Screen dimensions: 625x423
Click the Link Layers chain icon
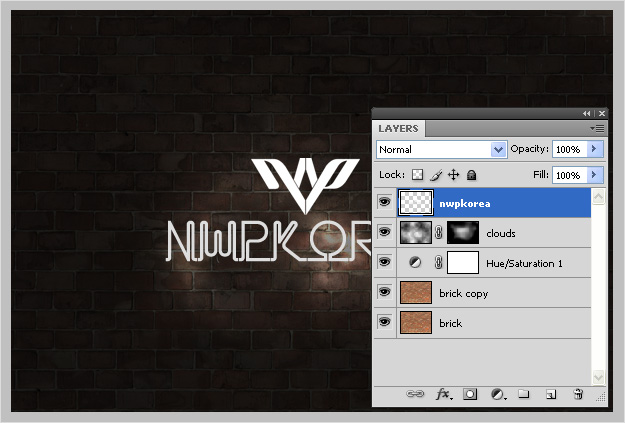click(x=415, y=394)
